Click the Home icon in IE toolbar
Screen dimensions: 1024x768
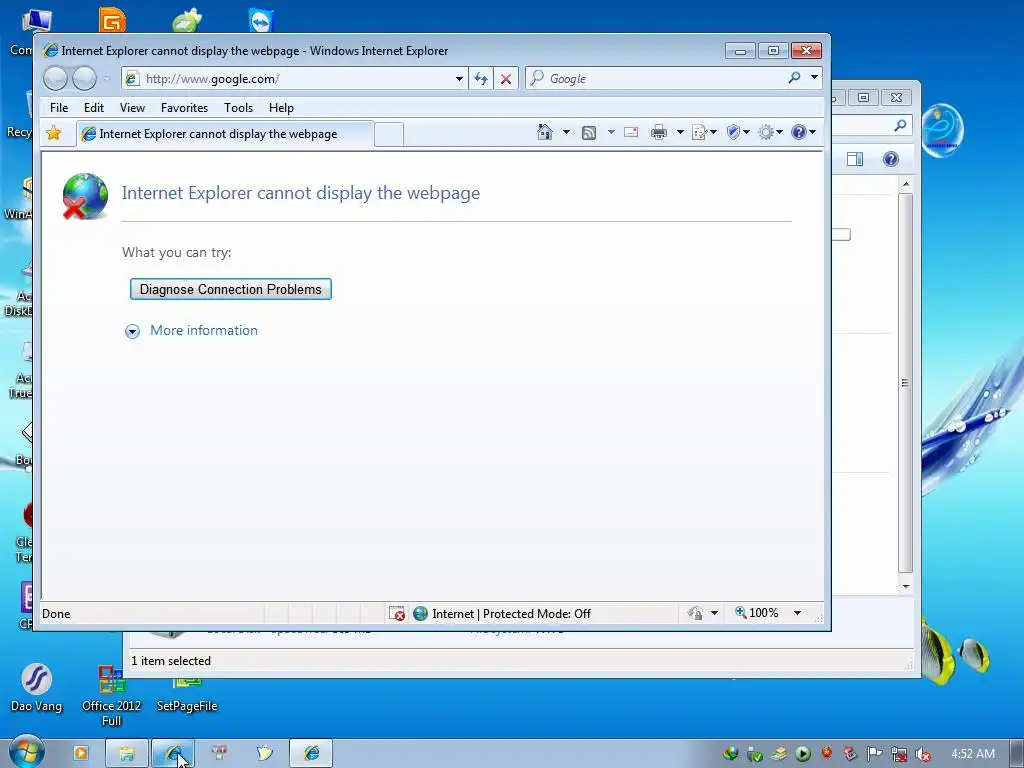(x=545, y=133)
